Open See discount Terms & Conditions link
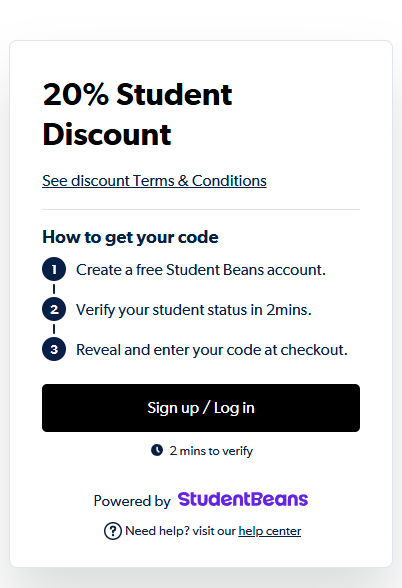Viewport: 402px width, 588px height. 154,181
